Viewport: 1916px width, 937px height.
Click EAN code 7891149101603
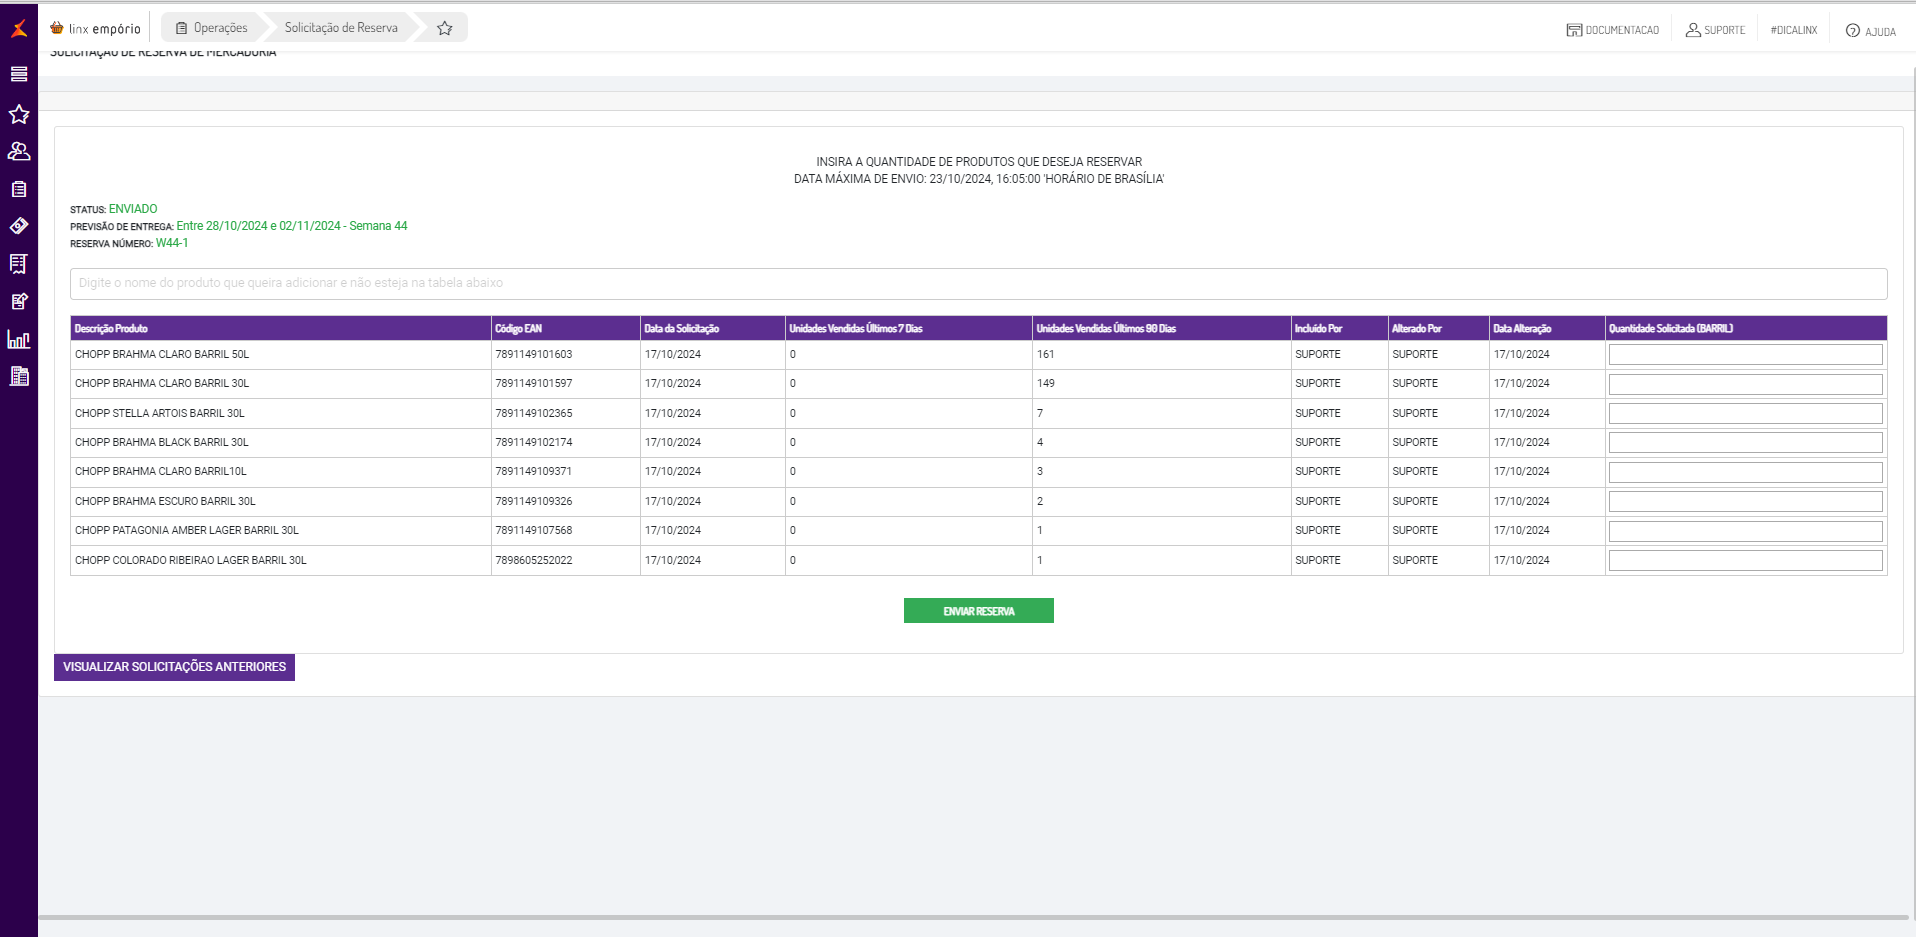tap(534, 355)
